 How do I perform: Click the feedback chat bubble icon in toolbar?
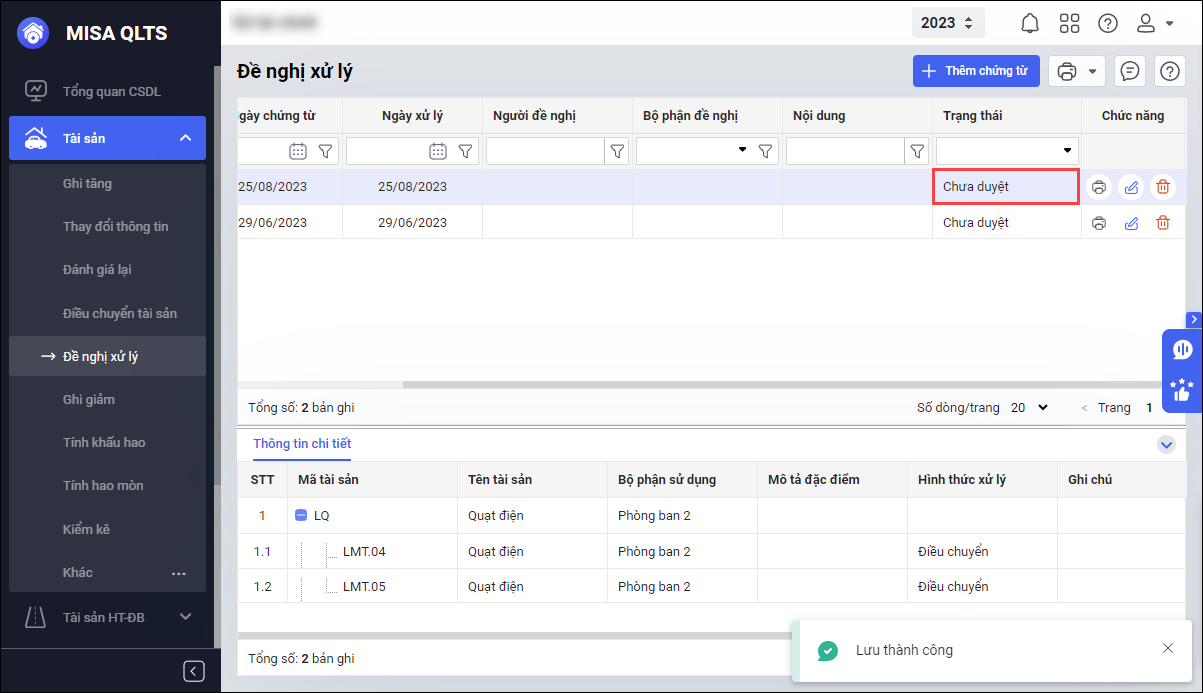click(1130, 71)
